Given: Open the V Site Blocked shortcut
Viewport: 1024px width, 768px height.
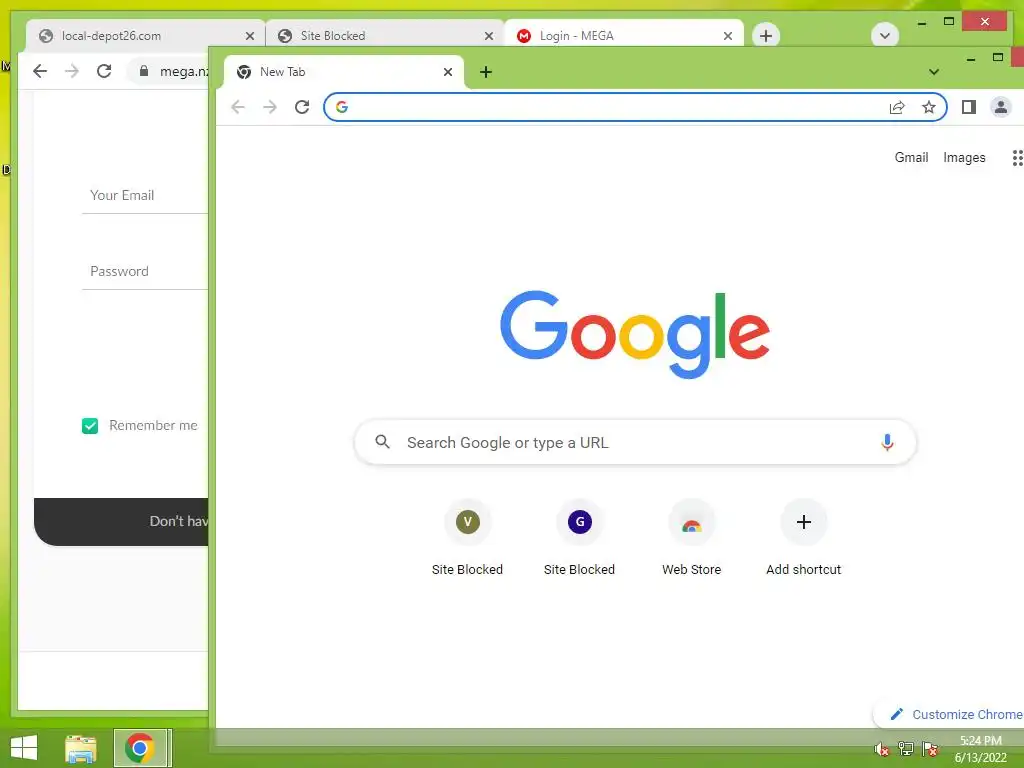Looking at the screenshot, I should tap(468, 539).
